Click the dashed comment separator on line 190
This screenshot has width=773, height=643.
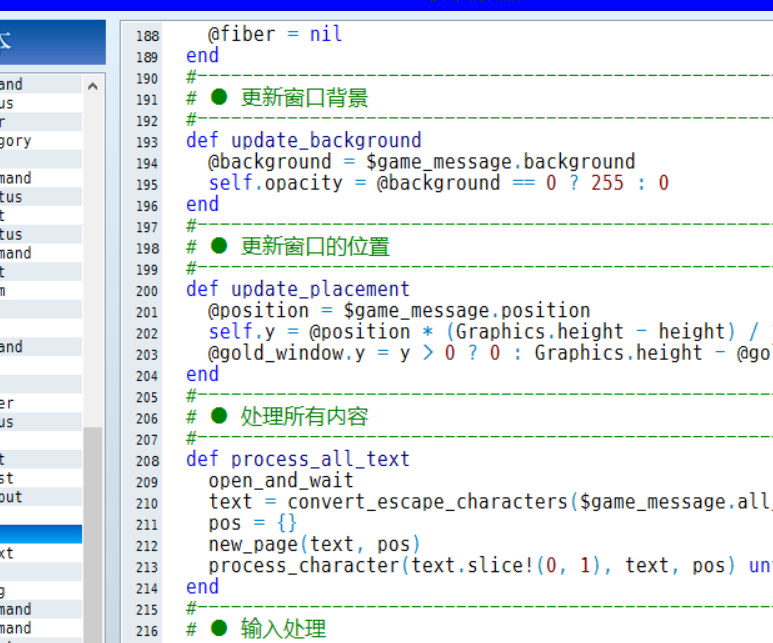(479, 76)
